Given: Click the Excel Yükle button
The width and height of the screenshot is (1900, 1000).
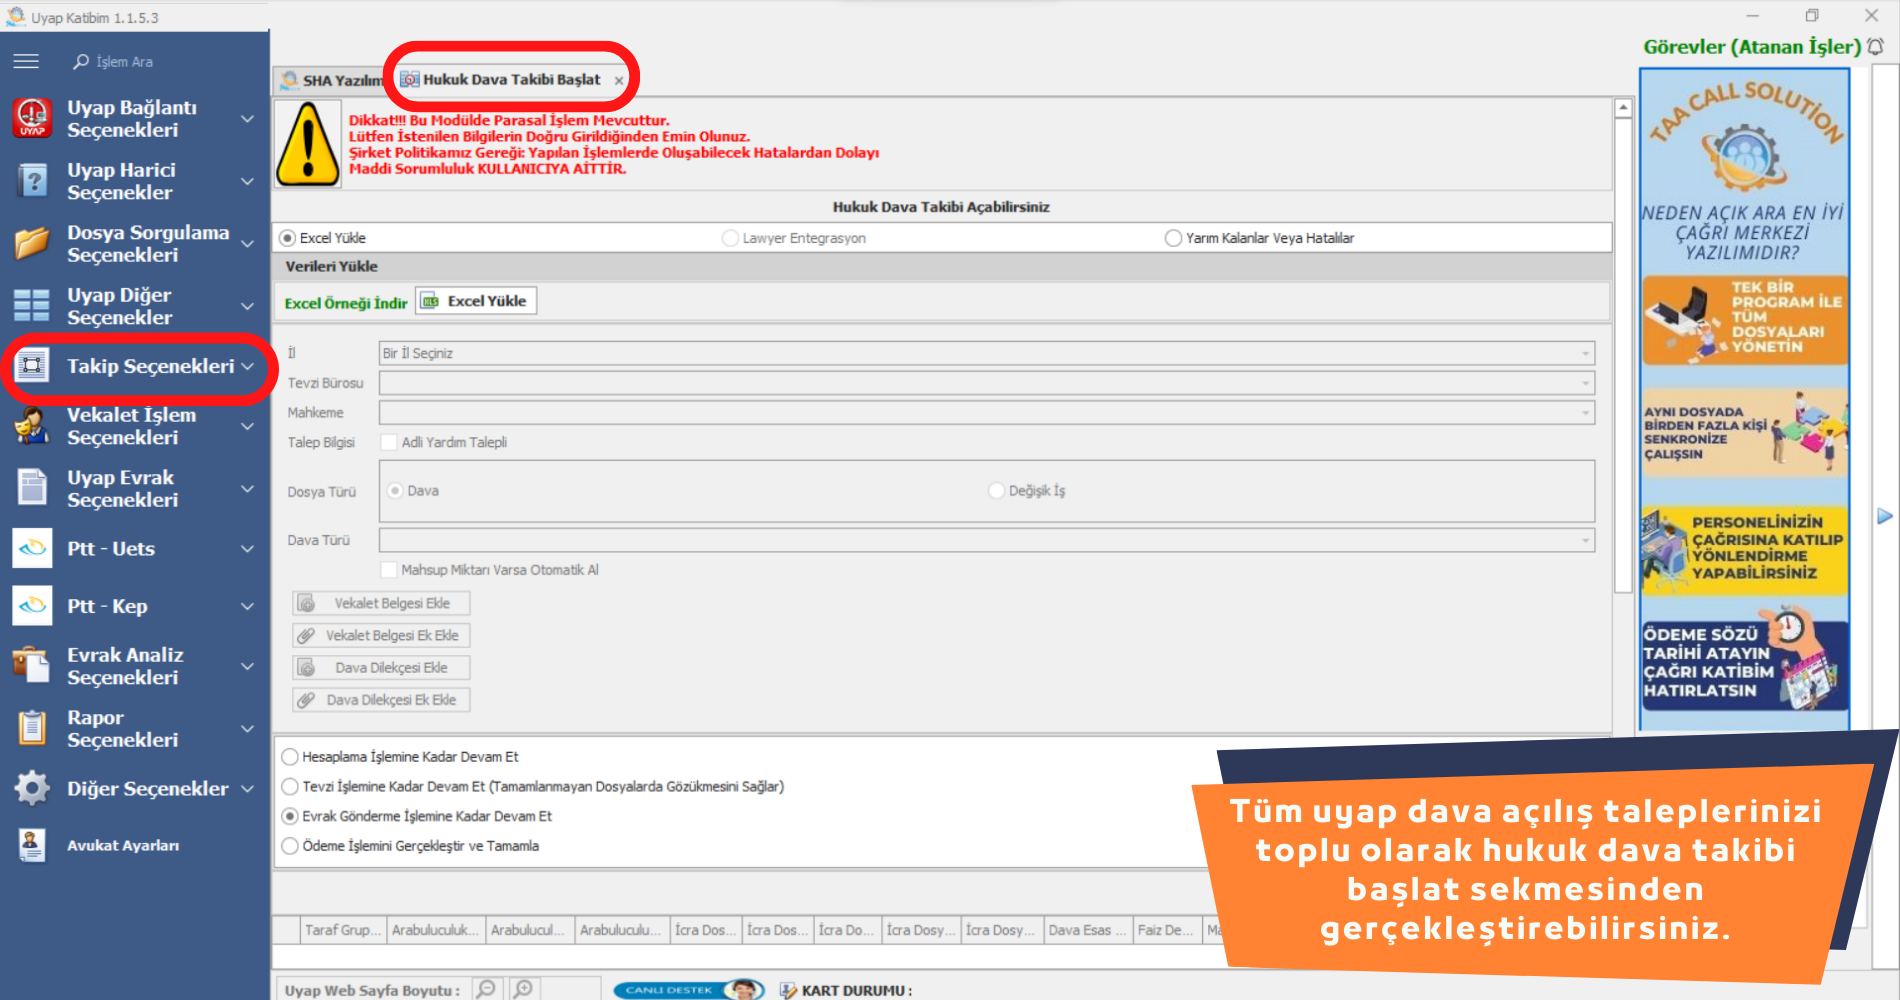Looking at the screenshot, I should (x=476, y=301).
